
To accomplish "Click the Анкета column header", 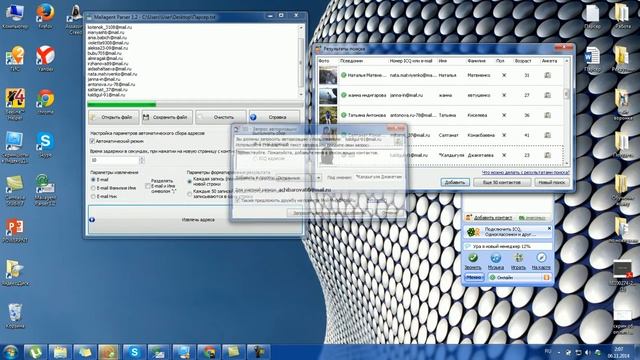I will click(549, 61).
